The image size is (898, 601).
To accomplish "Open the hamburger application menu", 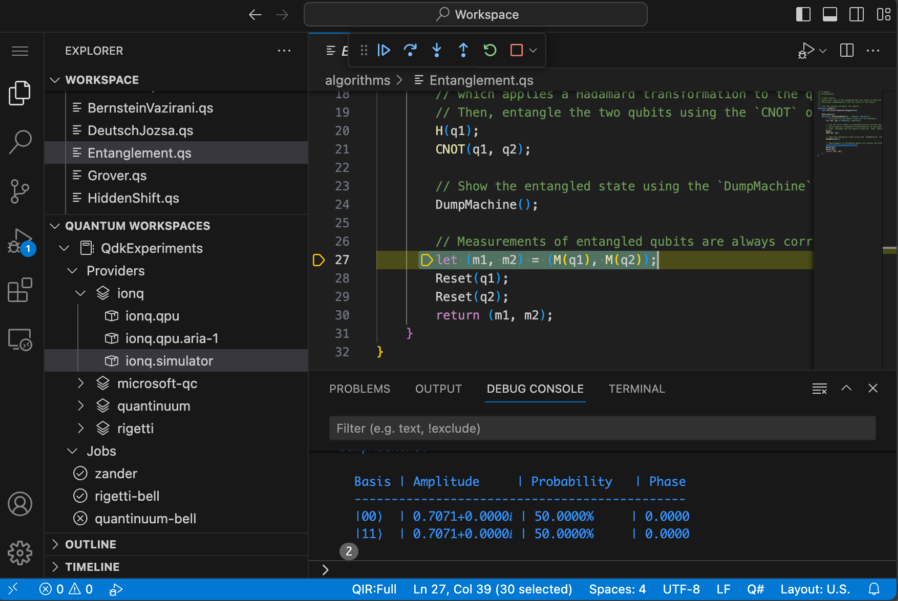I will point(20,51).
